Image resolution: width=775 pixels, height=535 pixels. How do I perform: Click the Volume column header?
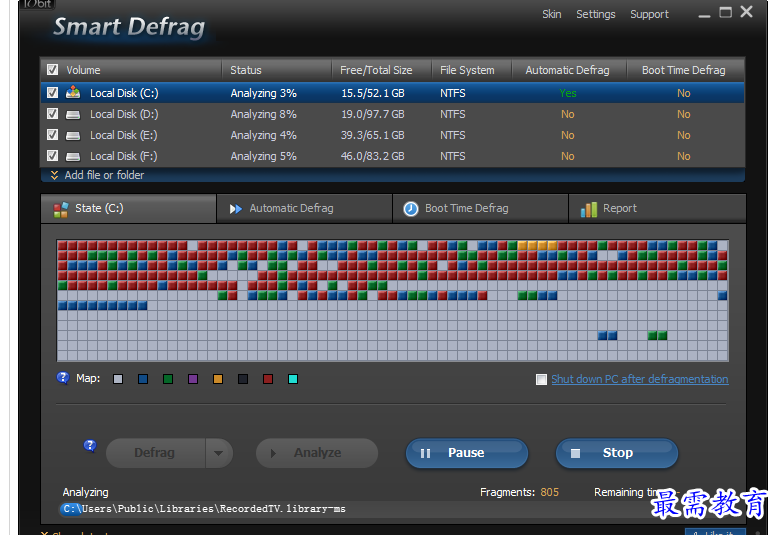click(83, 70)
